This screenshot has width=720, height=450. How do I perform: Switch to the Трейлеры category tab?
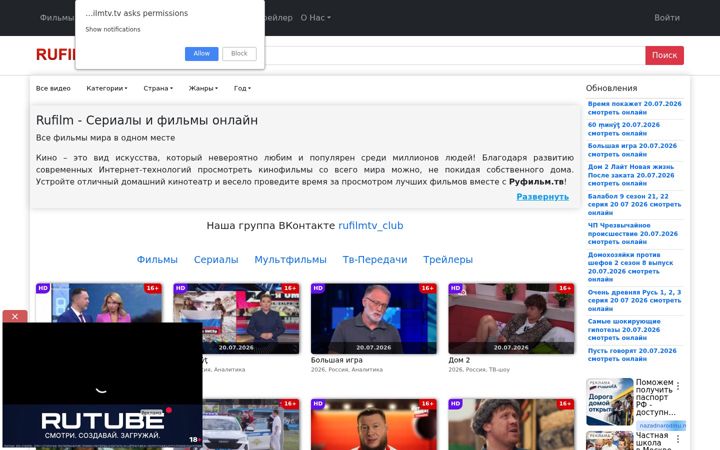click(x=448, y=259)
